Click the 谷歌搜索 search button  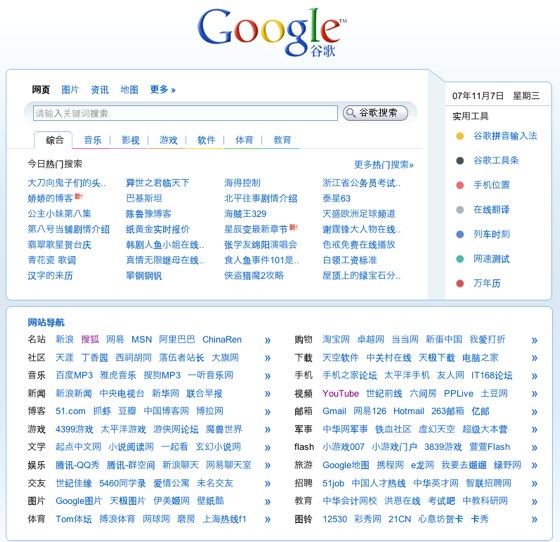pos(375,113)
